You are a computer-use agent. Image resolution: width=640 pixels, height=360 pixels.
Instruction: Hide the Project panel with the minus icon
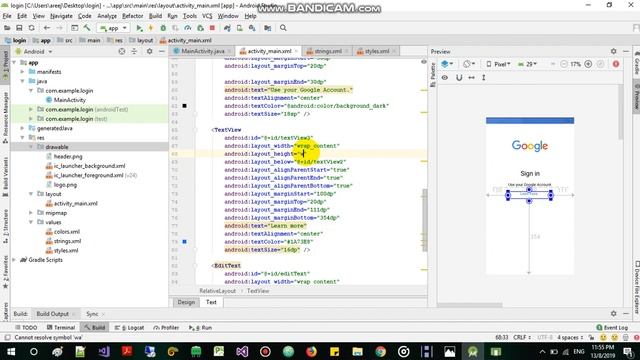(x=162, y=51)
